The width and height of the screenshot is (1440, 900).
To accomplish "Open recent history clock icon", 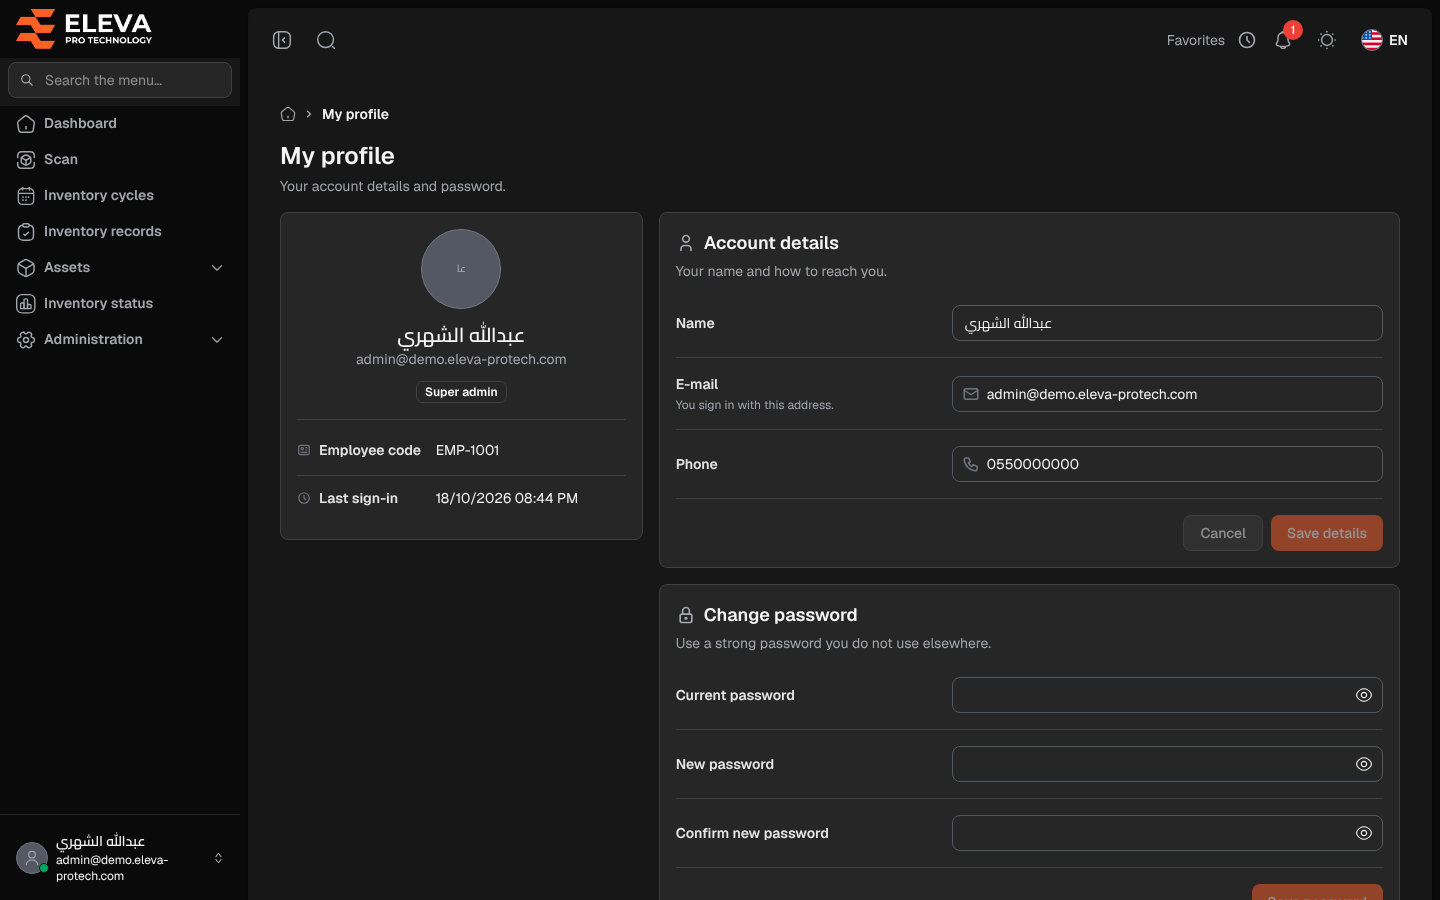I will click(1247, 40).
